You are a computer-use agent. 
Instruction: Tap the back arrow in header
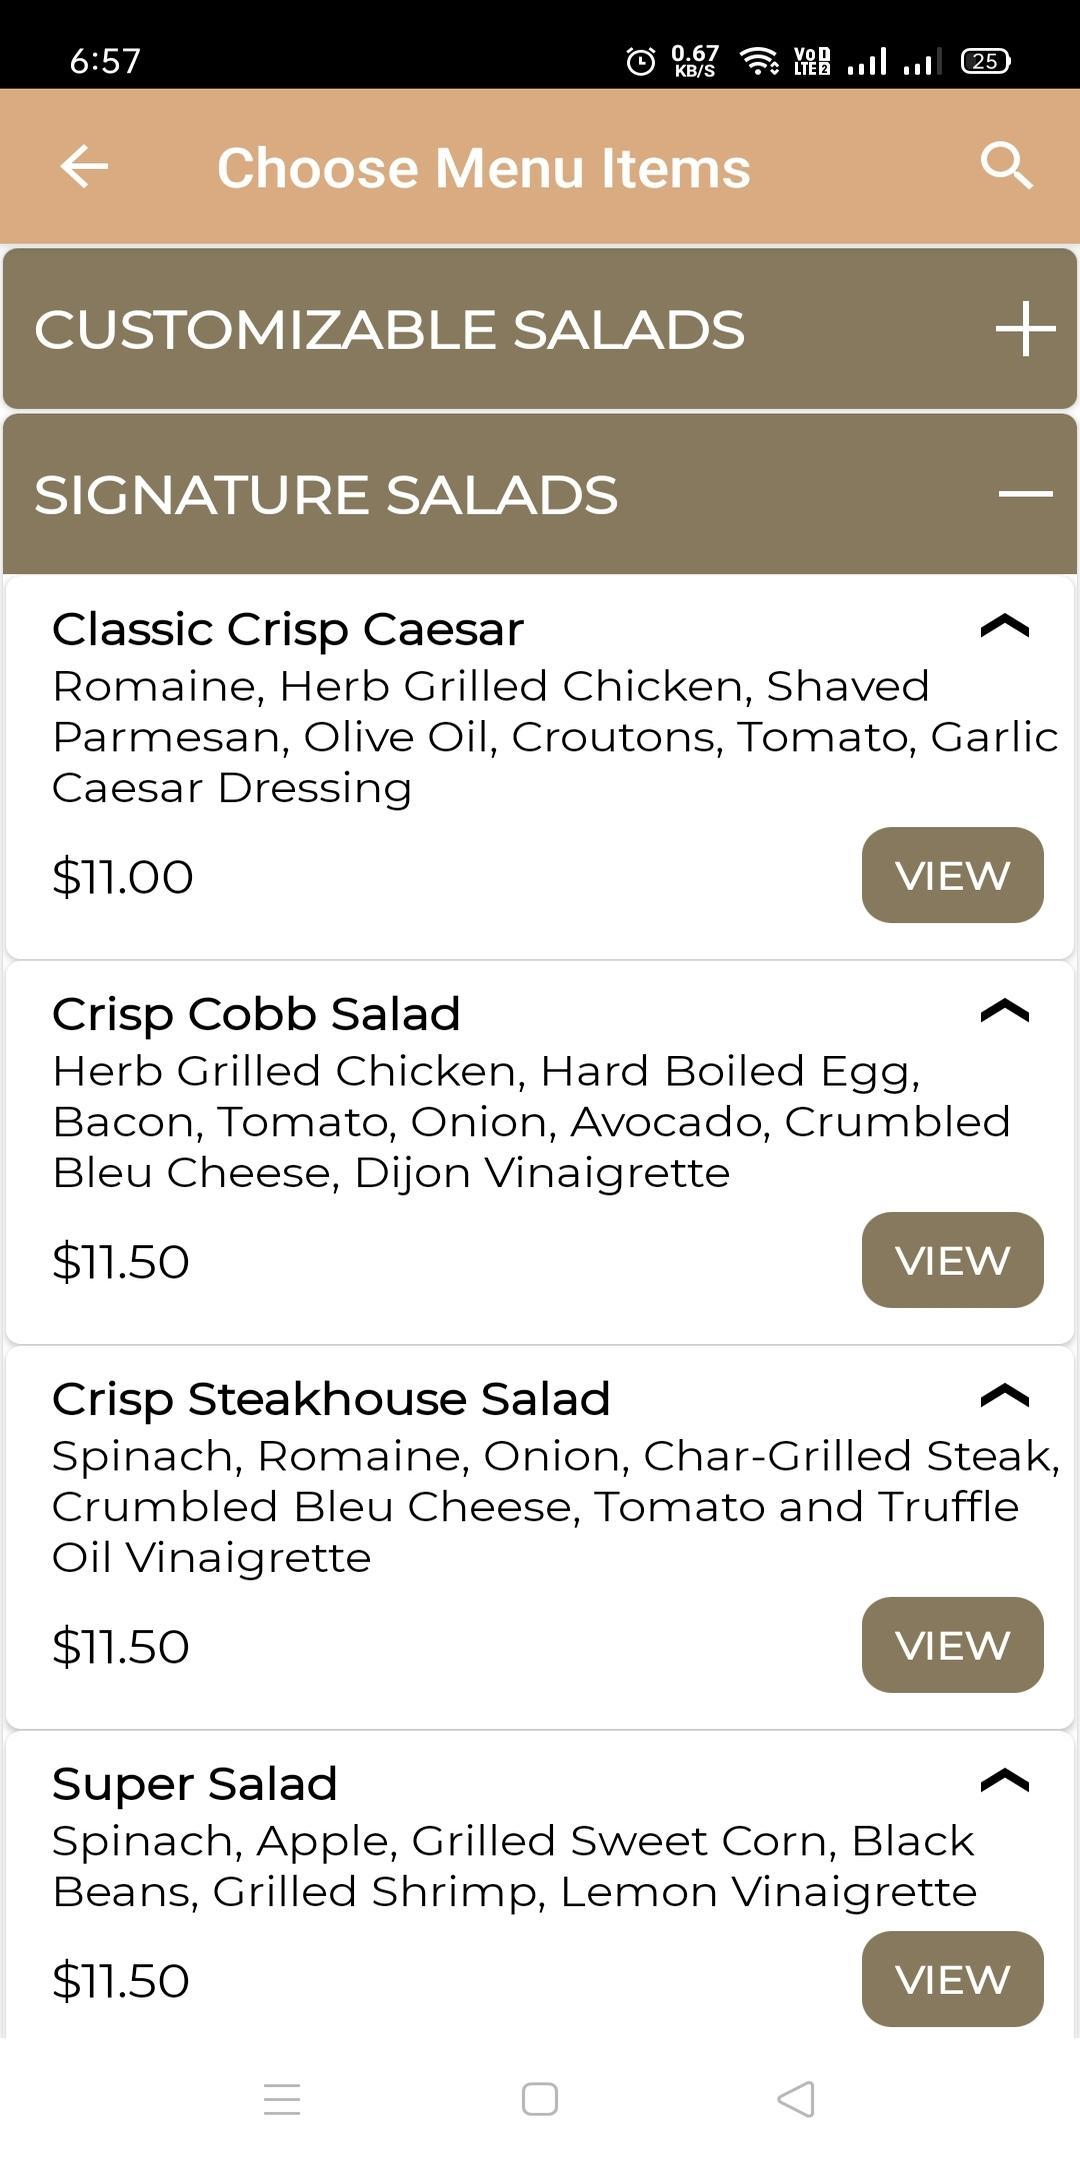pyautogui.click(x=84, y=166)
